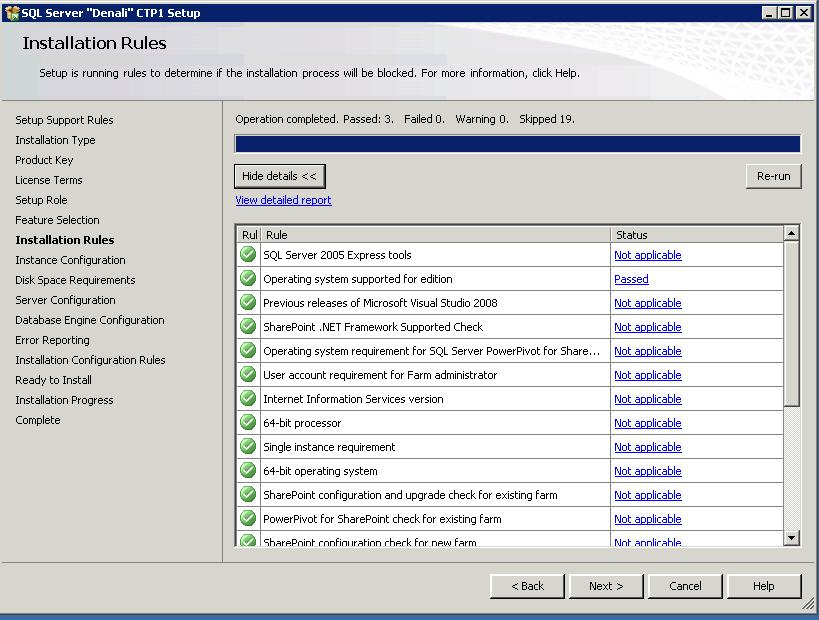
Task: Click the Status column header
Action: (x=696, y=235)
